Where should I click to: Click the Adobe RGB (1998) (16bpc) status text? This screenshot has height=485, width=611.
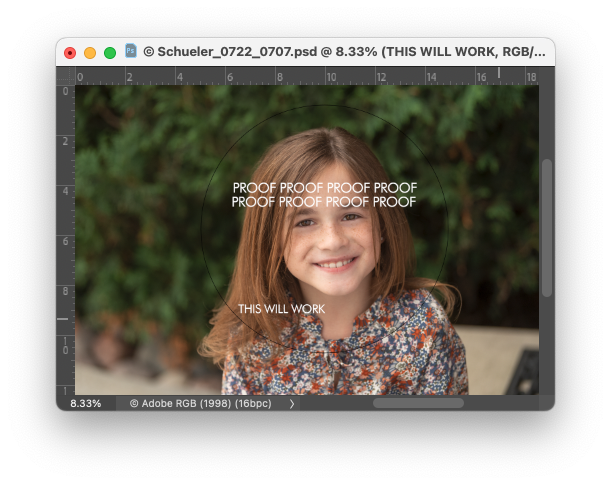(200, 403)
